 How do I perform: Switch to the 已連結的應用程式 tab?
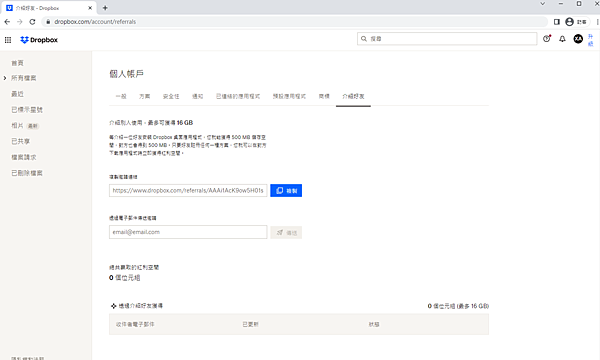(x=238, y=96)
